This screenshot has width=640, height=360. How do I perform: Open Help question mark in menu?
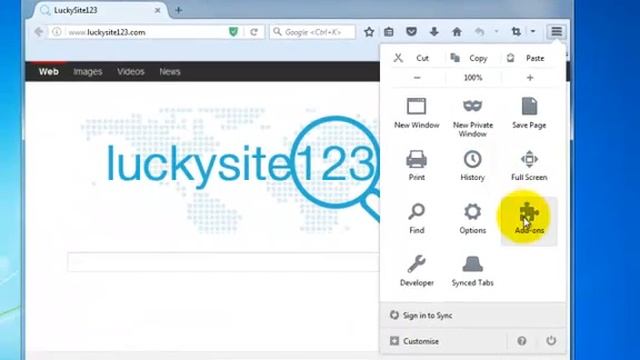point(522,341)
